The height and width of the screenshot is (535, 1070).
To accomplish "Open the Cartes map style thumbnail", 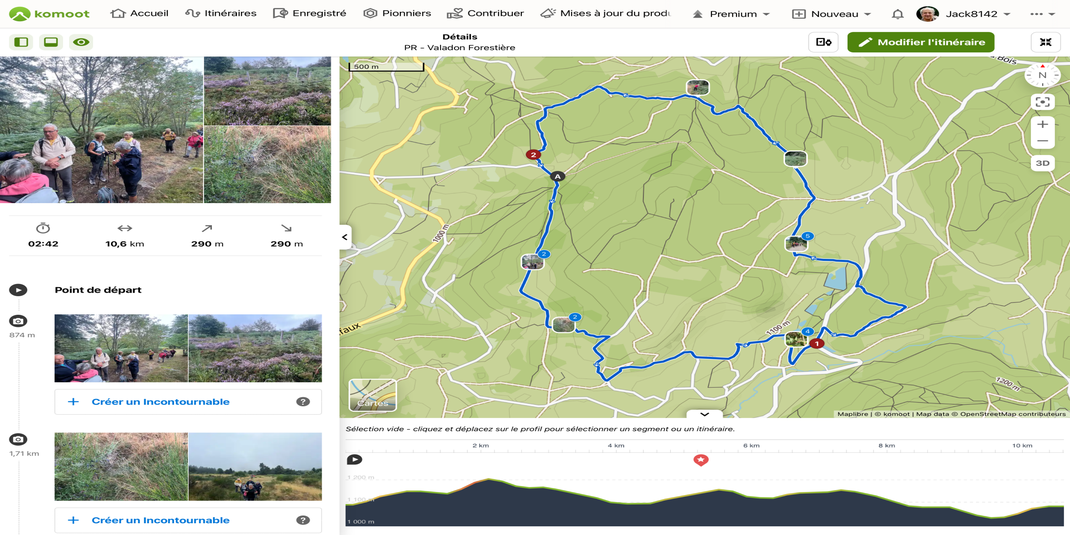I will 372,396.
